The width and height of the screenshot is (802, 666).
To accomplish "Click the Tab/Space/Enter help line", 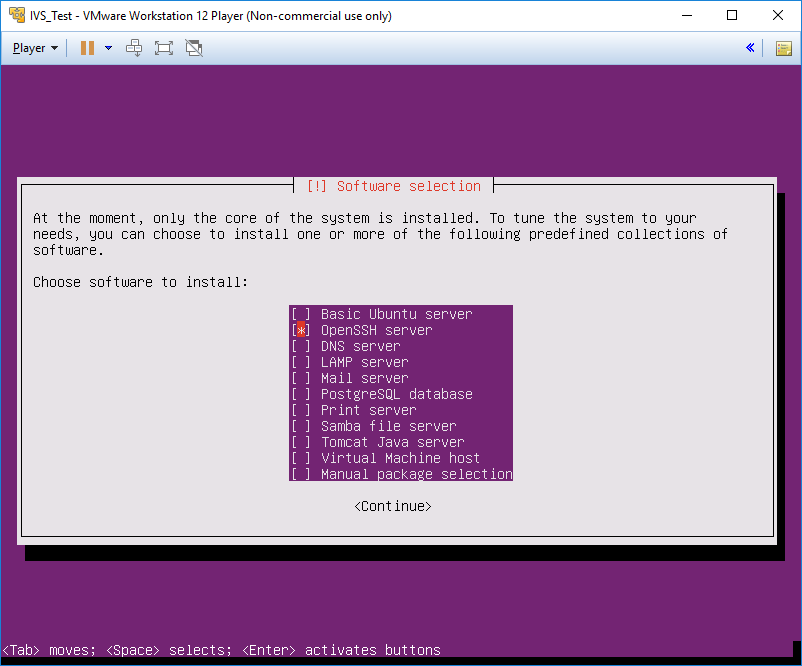I will 221,650.
